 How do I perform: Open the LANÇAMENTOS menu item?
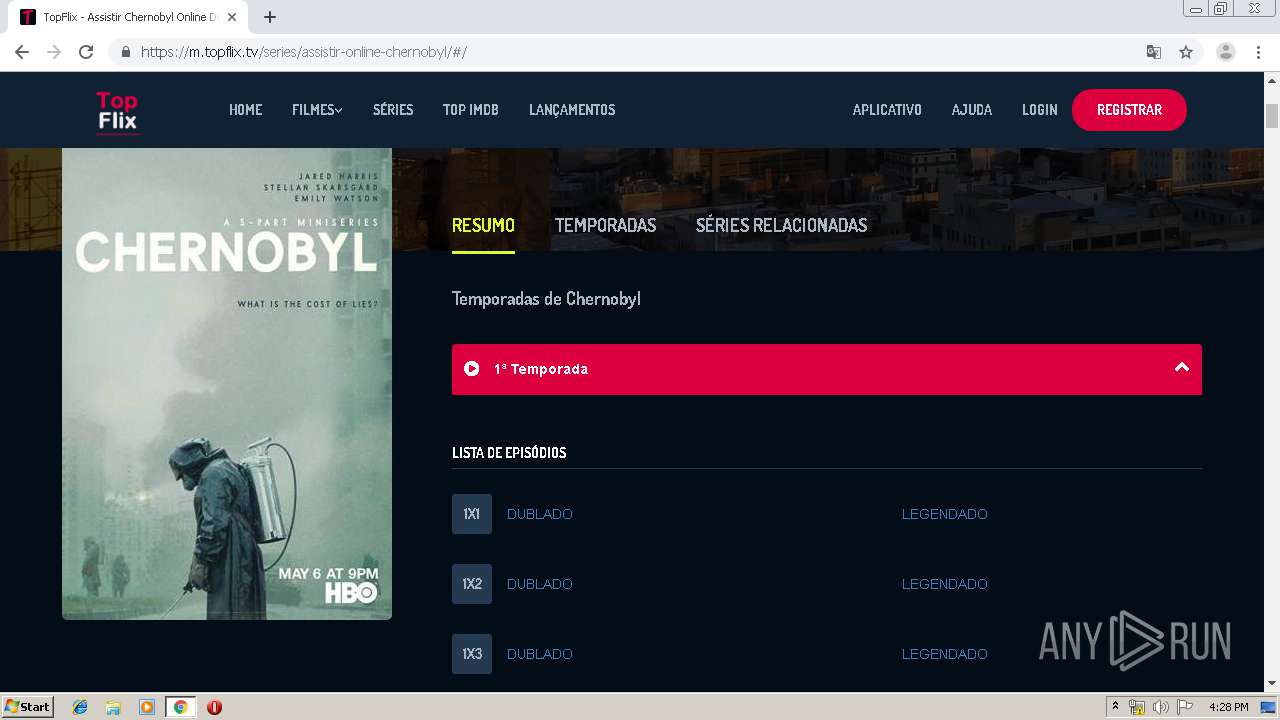click(572, 110)
